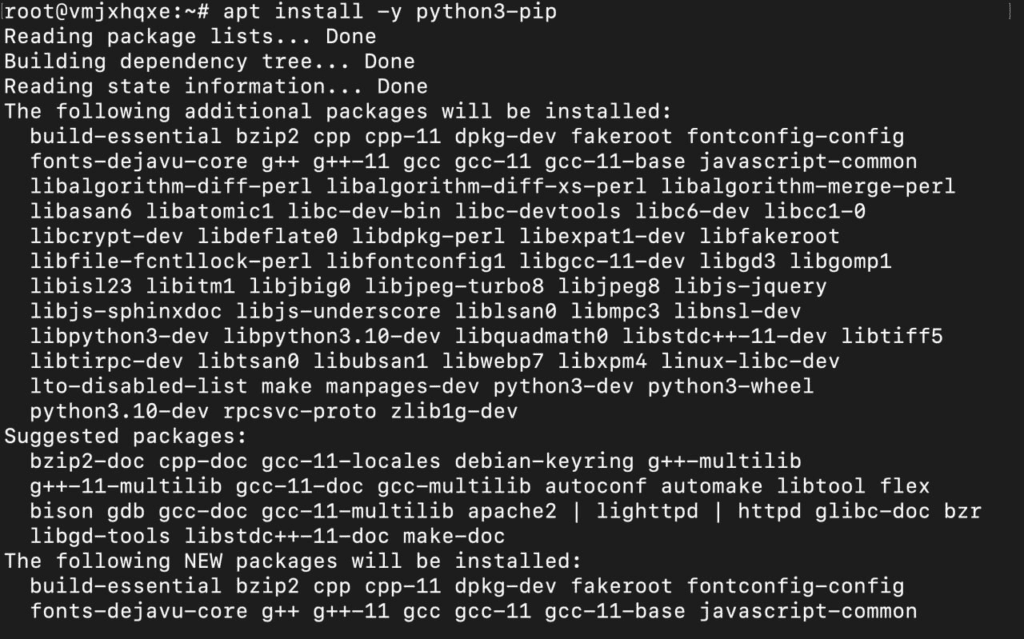1024x639 pixels.
Task: Click the line 'Reading package lists... Done'
Action: coord(190,37)
